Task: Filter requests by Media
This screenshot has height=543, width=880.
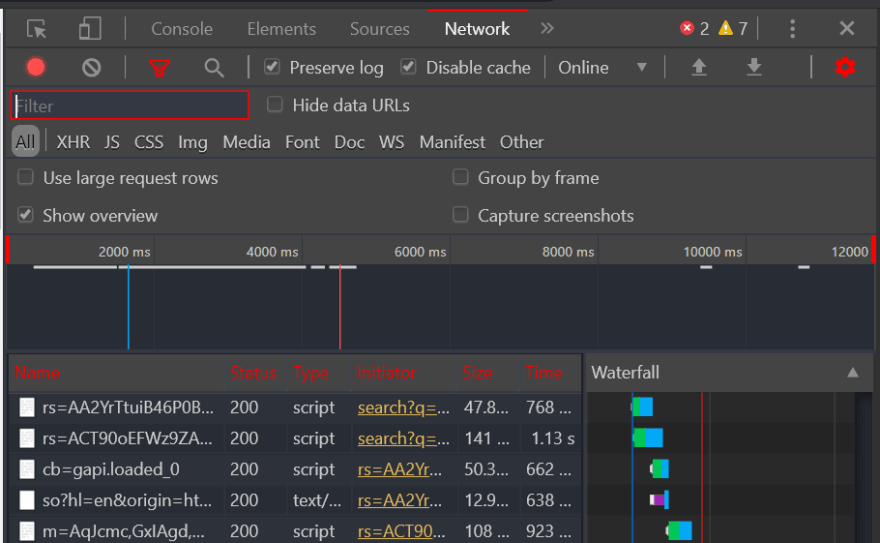Action: point(246,142)
